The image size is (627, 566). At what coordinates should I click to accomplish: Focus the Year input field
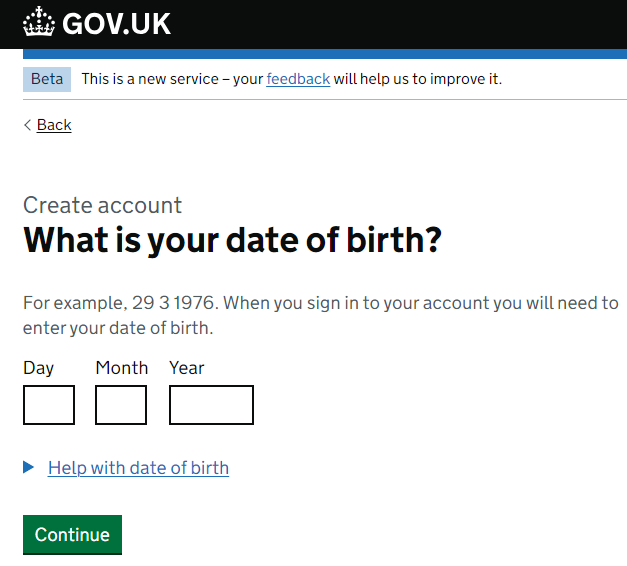(211, 405)
